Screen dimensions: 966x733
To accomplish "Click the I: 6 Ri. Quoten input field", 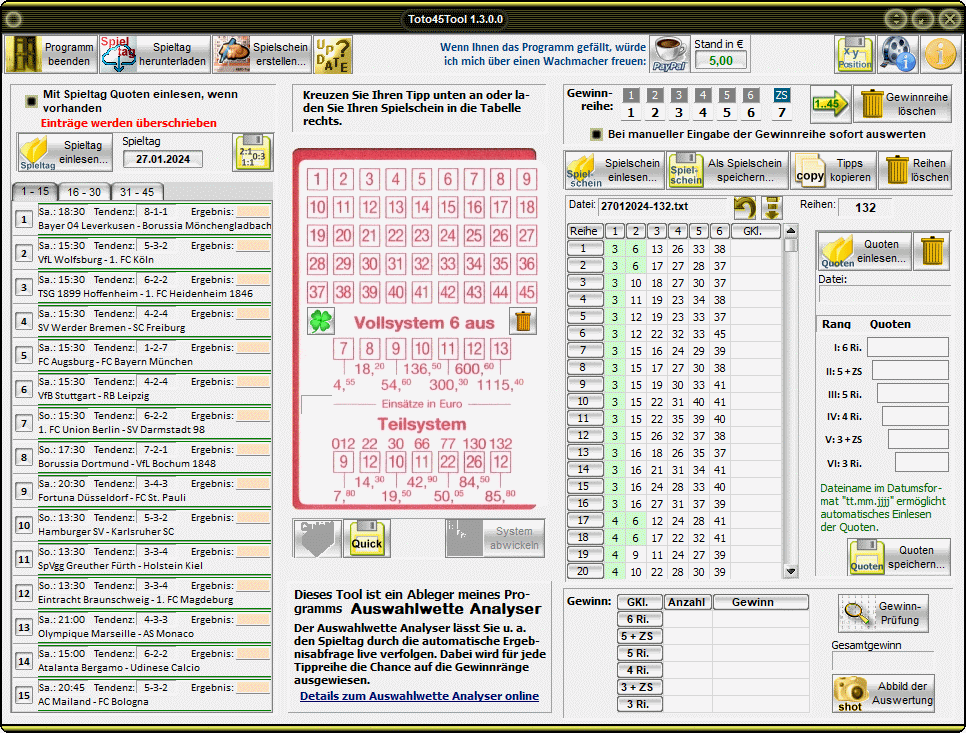I will pyautogui.click(x=907, y=347).
